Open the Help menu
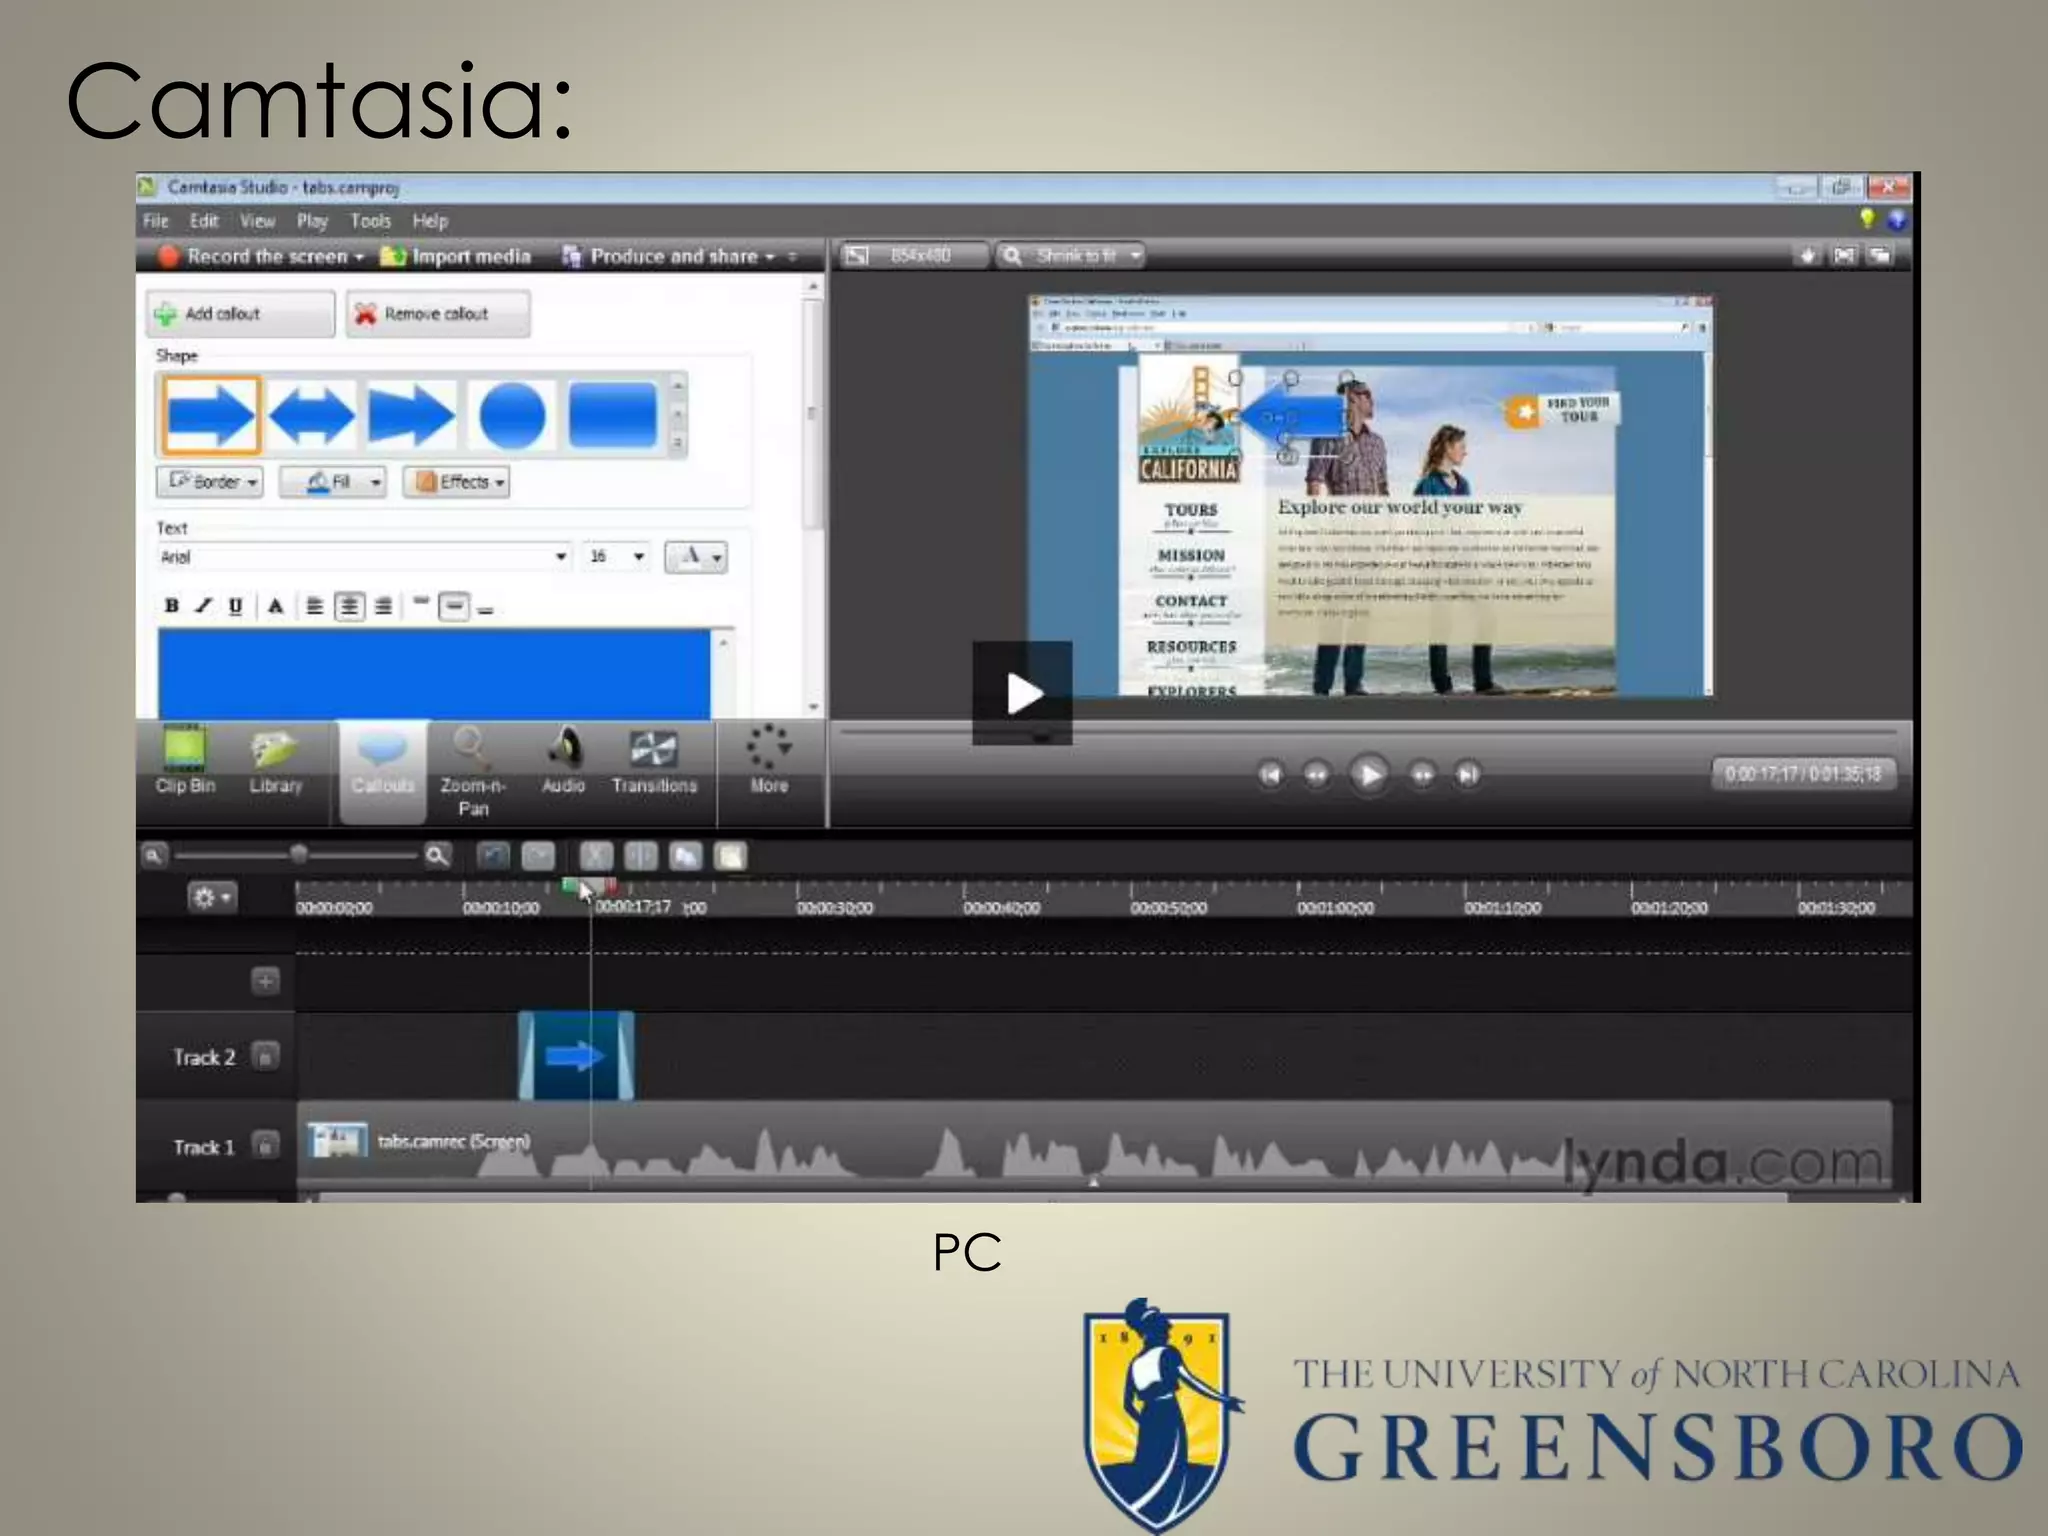This screenshot has height=1536, width=2048. 430,221
